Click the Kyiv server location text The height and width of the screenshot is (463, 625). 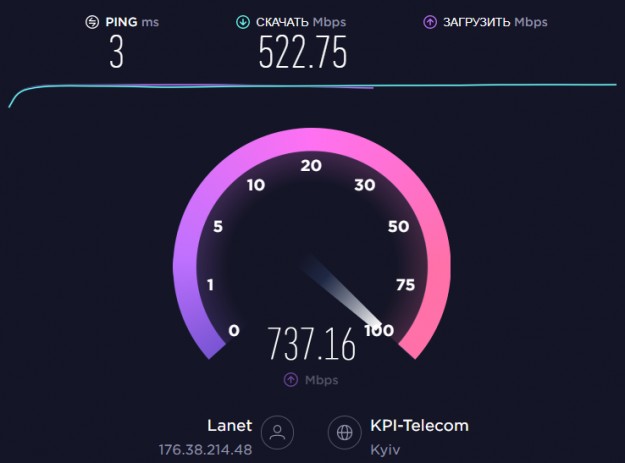(x=385, y=450)
